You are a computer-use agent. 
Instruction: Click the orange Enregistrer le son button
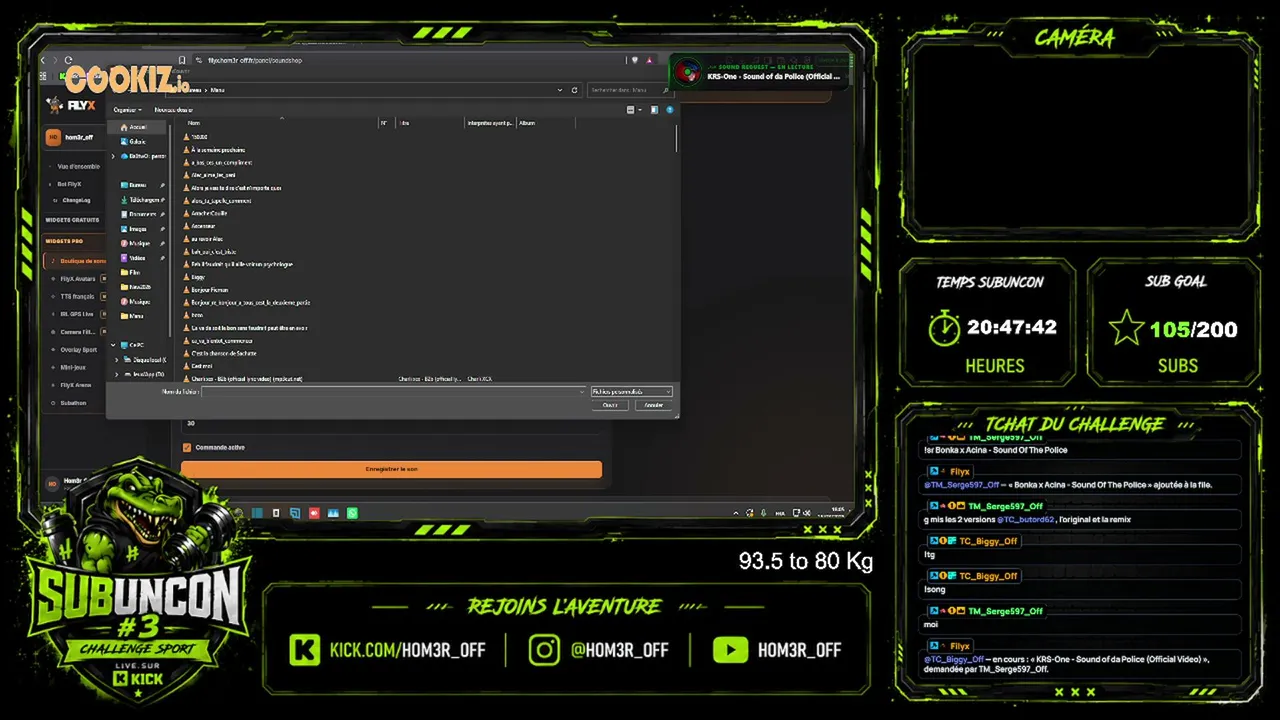(x=391, y=469)
